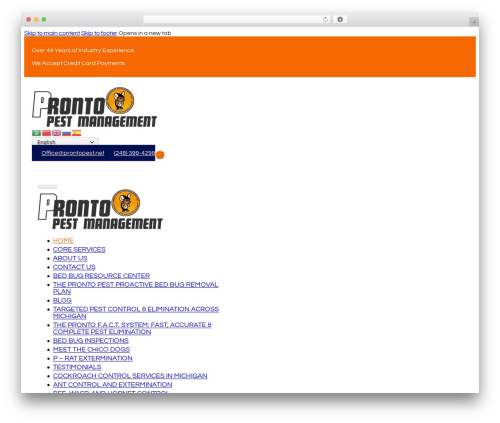
Task: Open the Pronto F.A.C.T. System link
Action: [x=132, y=328]
